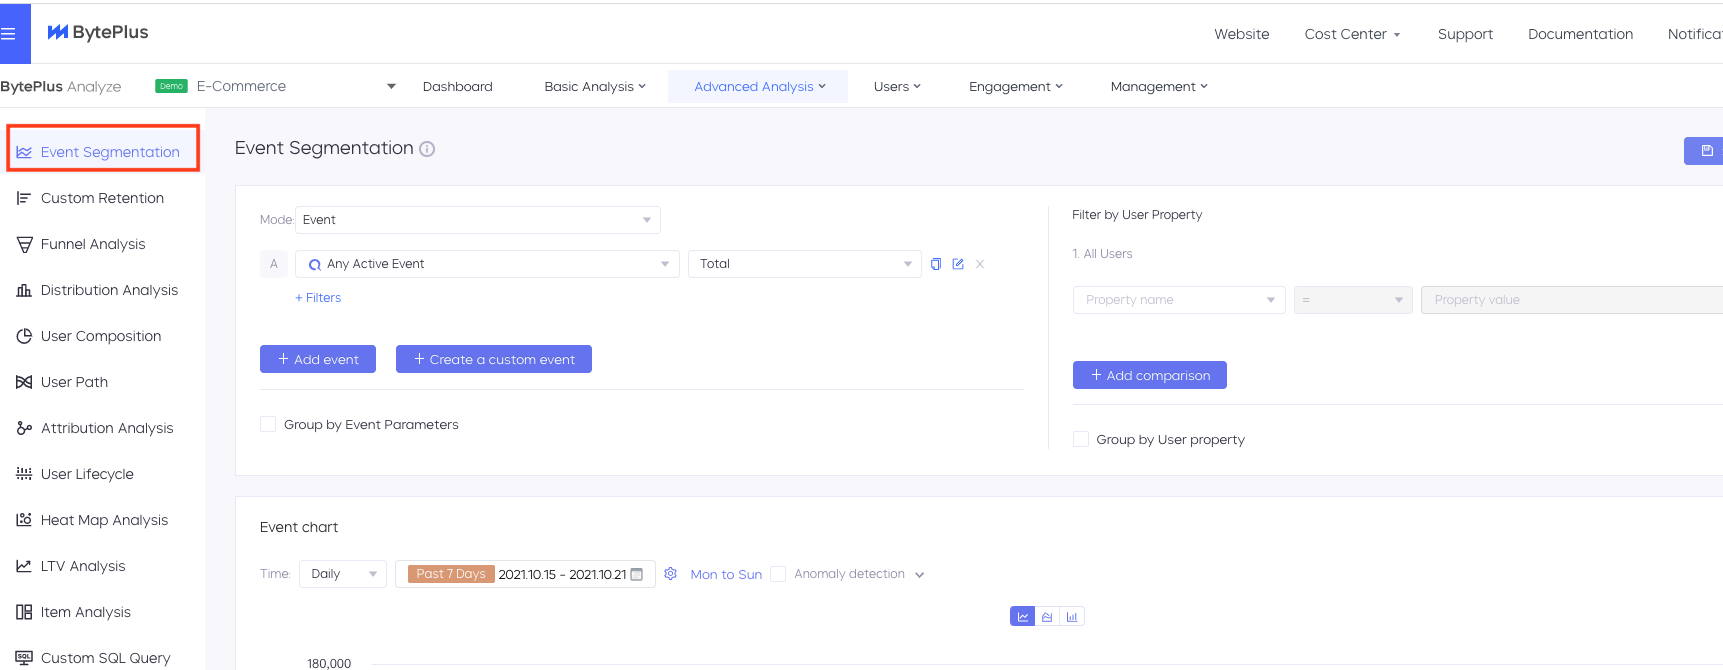Open the Support link
1723x670 pixels.
coord(1465,34)
